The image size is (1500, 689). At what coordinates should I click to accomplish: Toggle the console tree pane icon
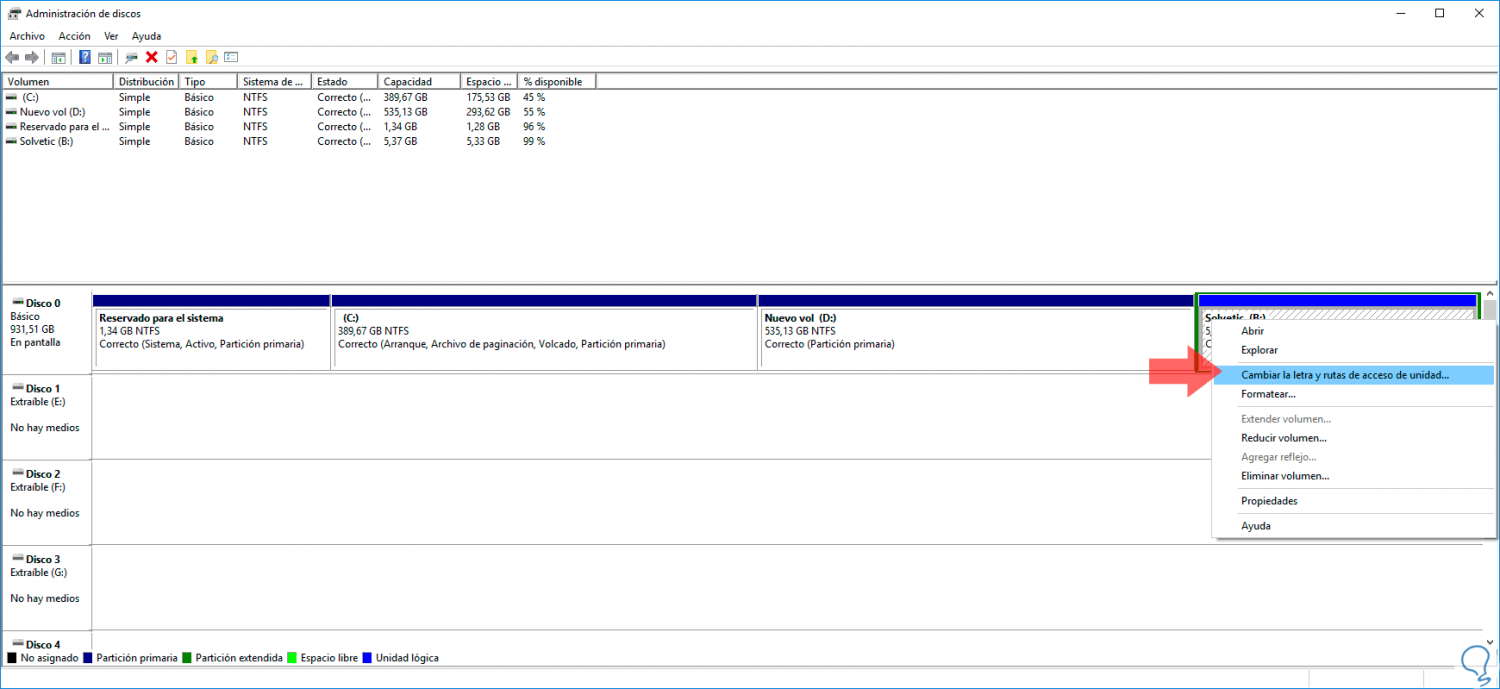pyautogui.click(x=59, y=57)
